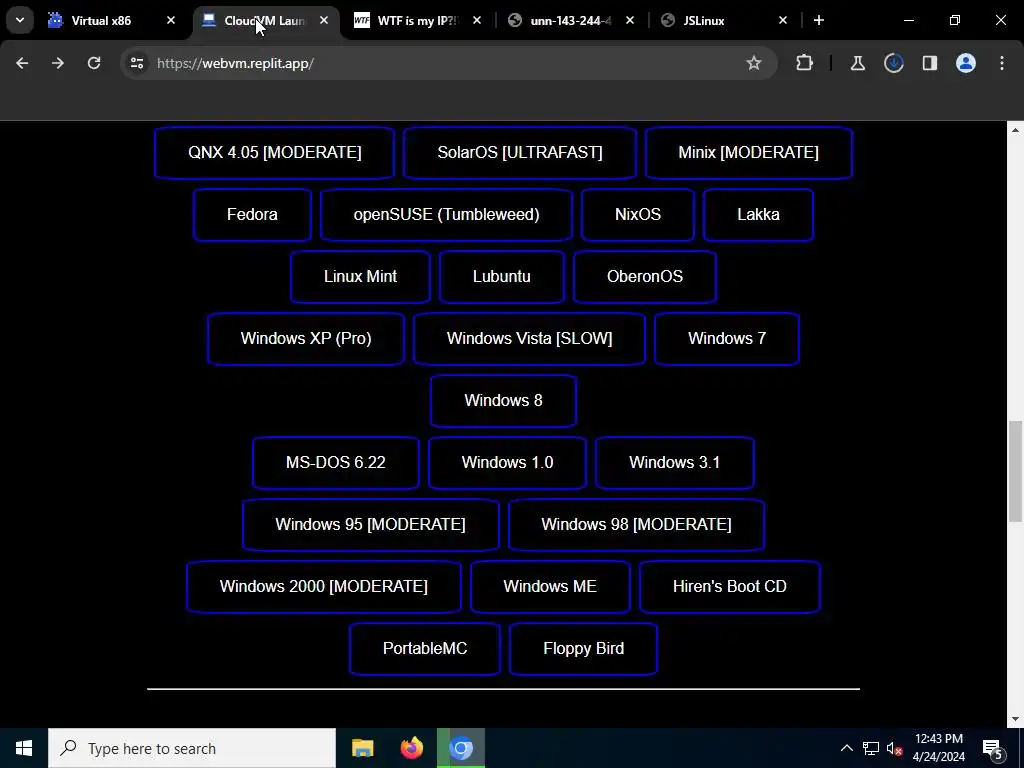The image size is (1024, 768).
Task: Switch to the unn-143-244 tab
Action: click(570, 20)
